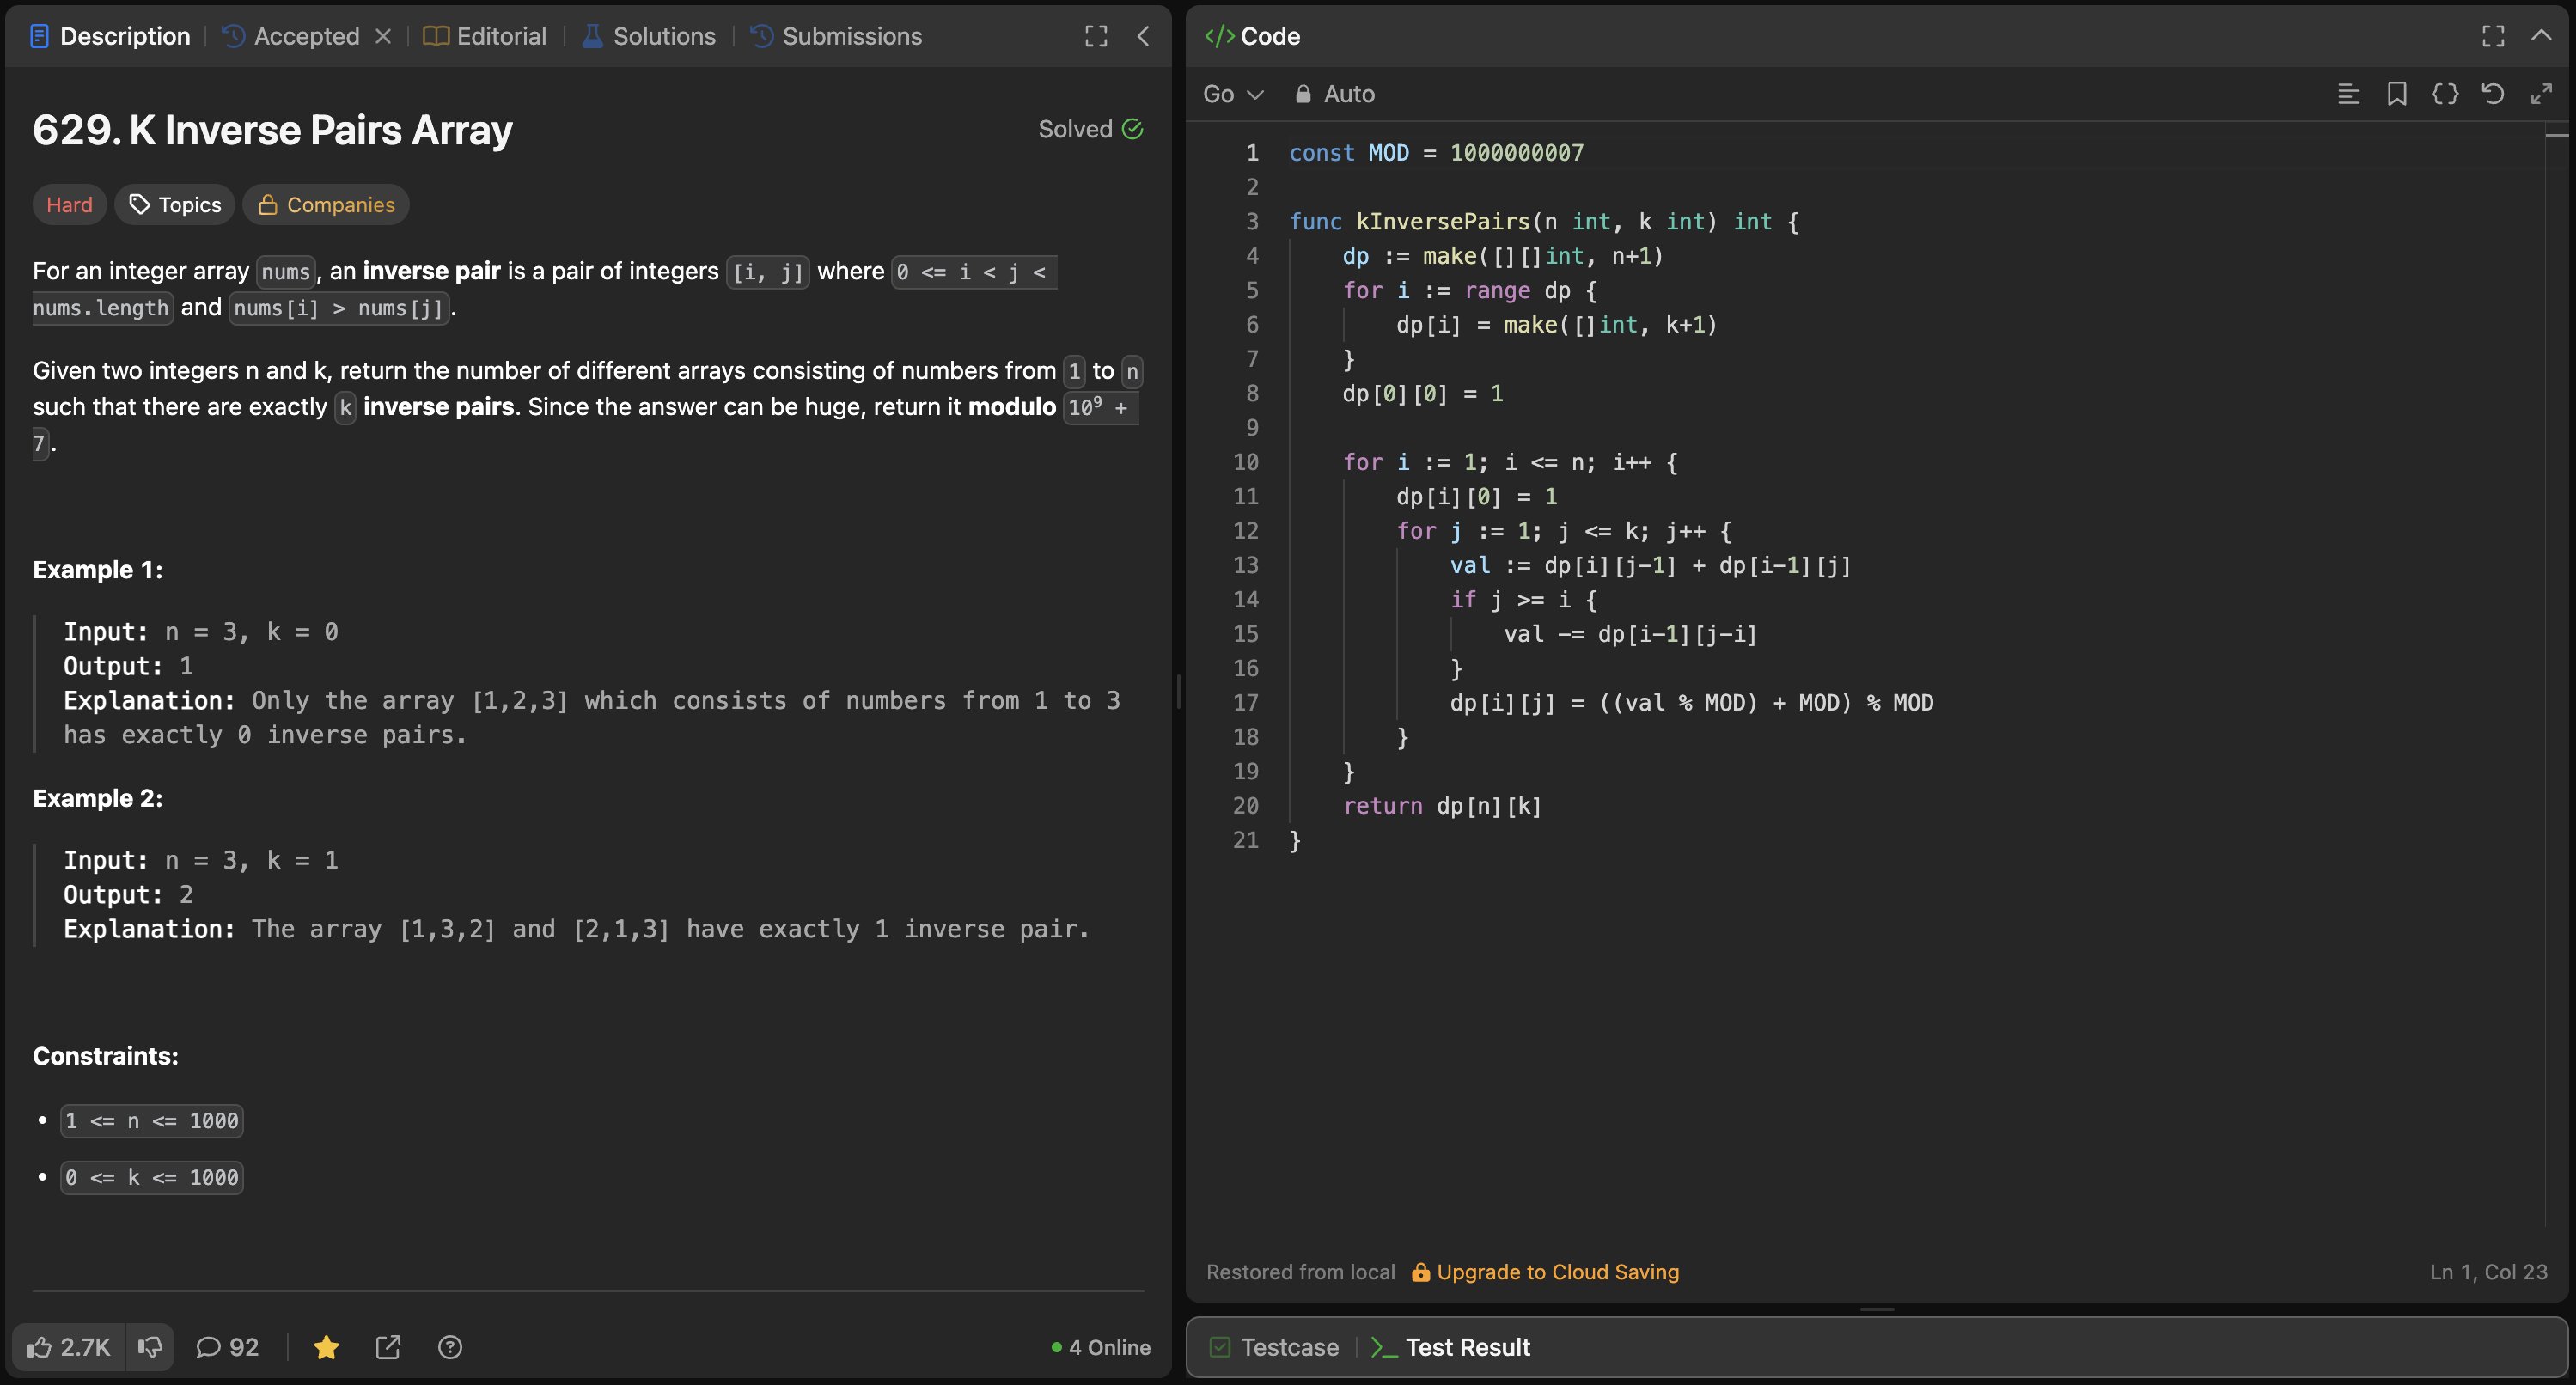Click Upgrade to Cloud Saving link
2576x1385 pixels.
pyautogui.click(x=1545, y=1272)
